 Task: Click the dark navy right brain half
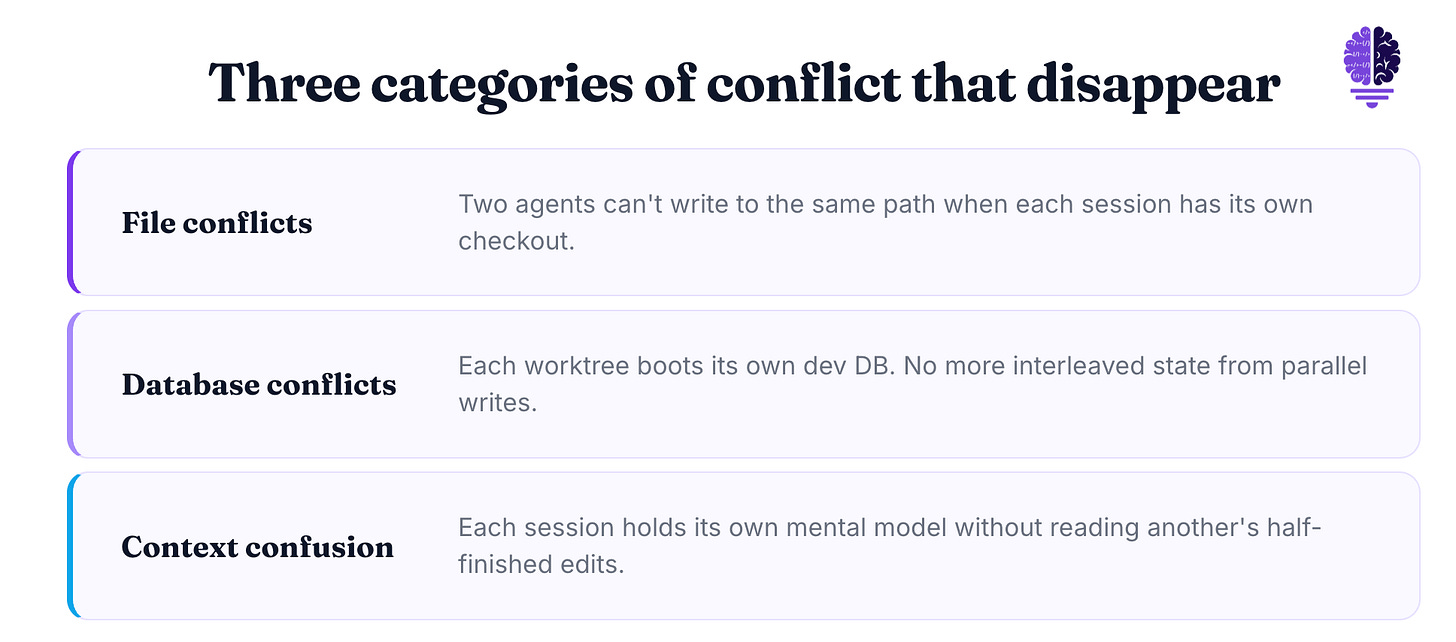(1387, 56)
